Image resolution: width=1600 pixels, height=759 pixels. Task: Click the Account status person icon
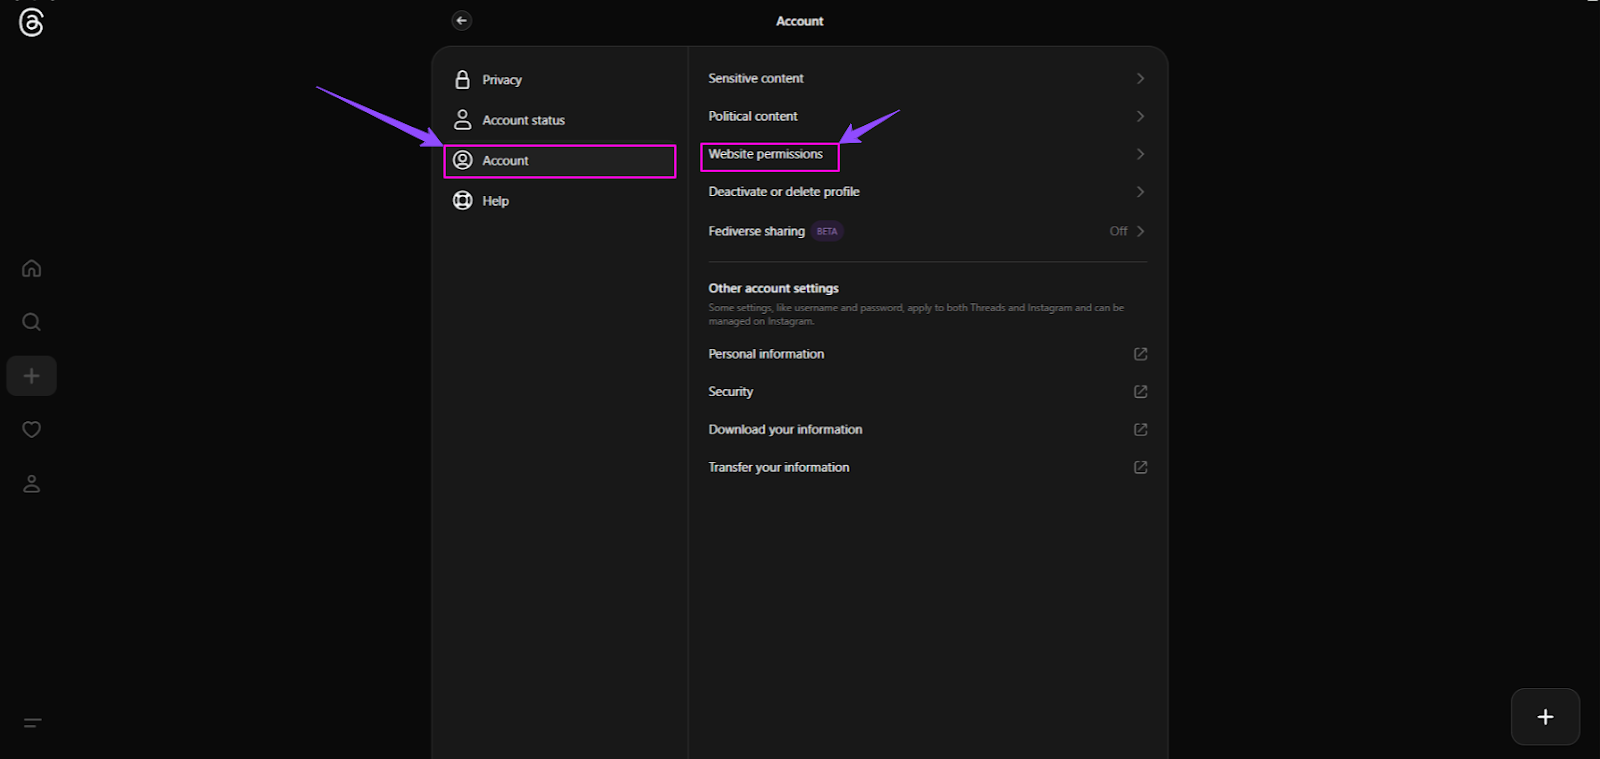pyautogui.click(x=462, y=120)
